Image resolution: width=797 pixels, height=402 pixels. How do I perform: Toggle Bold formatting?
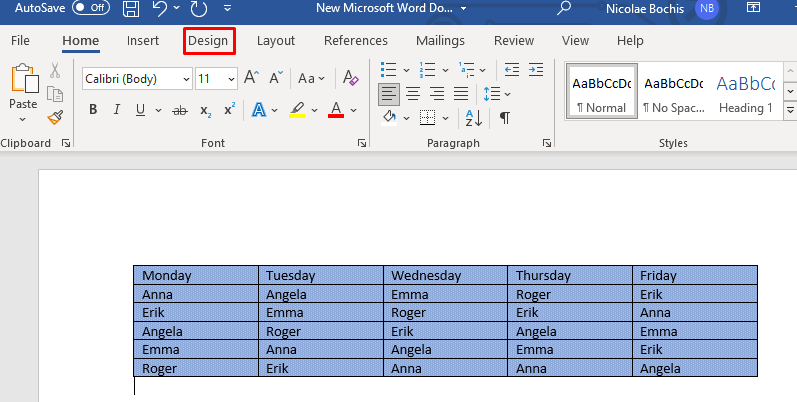(x=93, y=110)
